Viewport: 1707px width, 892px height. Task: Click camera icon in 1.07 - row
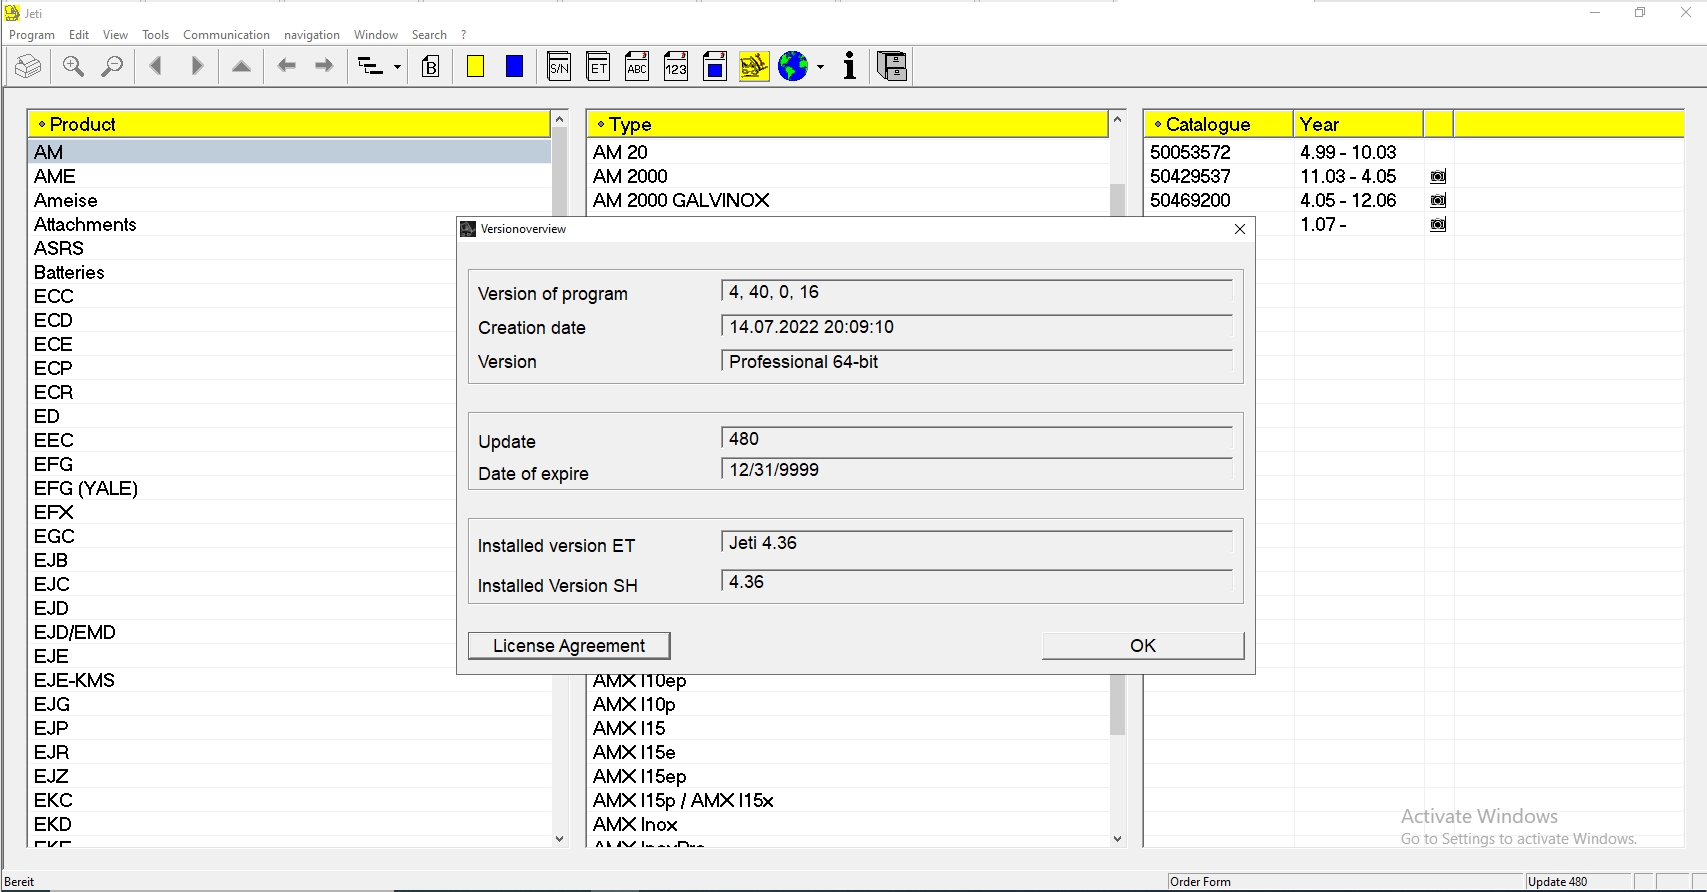tap(1438, 224)
